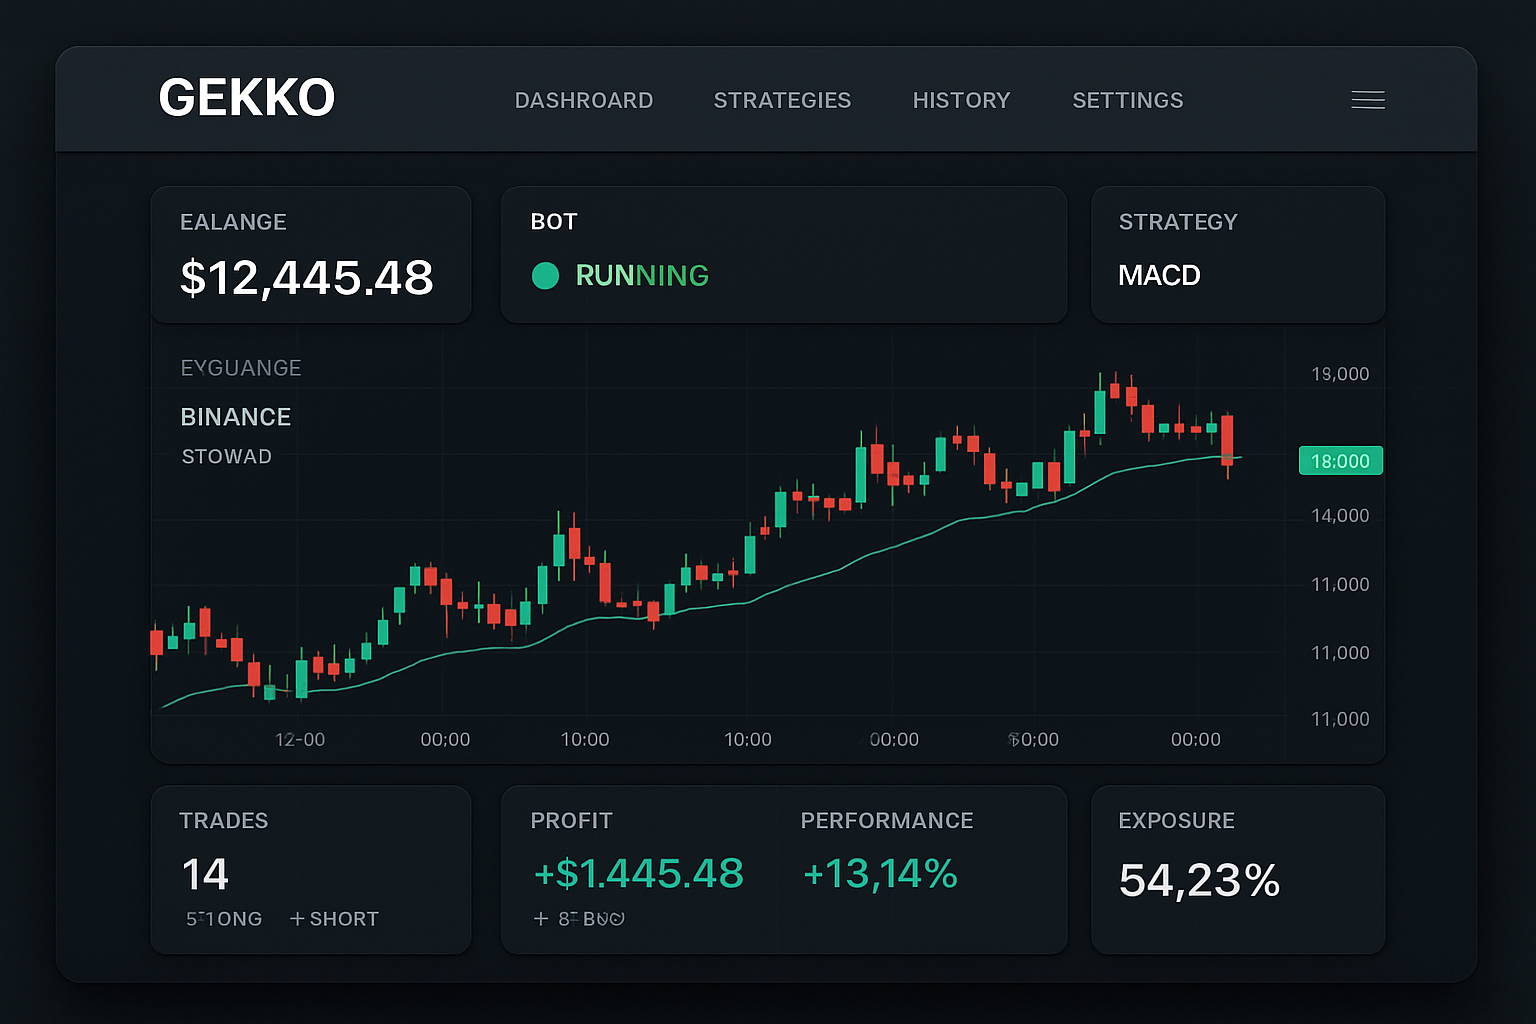Click the 00:00 time axis label
This screenshot has height=1024, width=1536.
tap(444, 740)
